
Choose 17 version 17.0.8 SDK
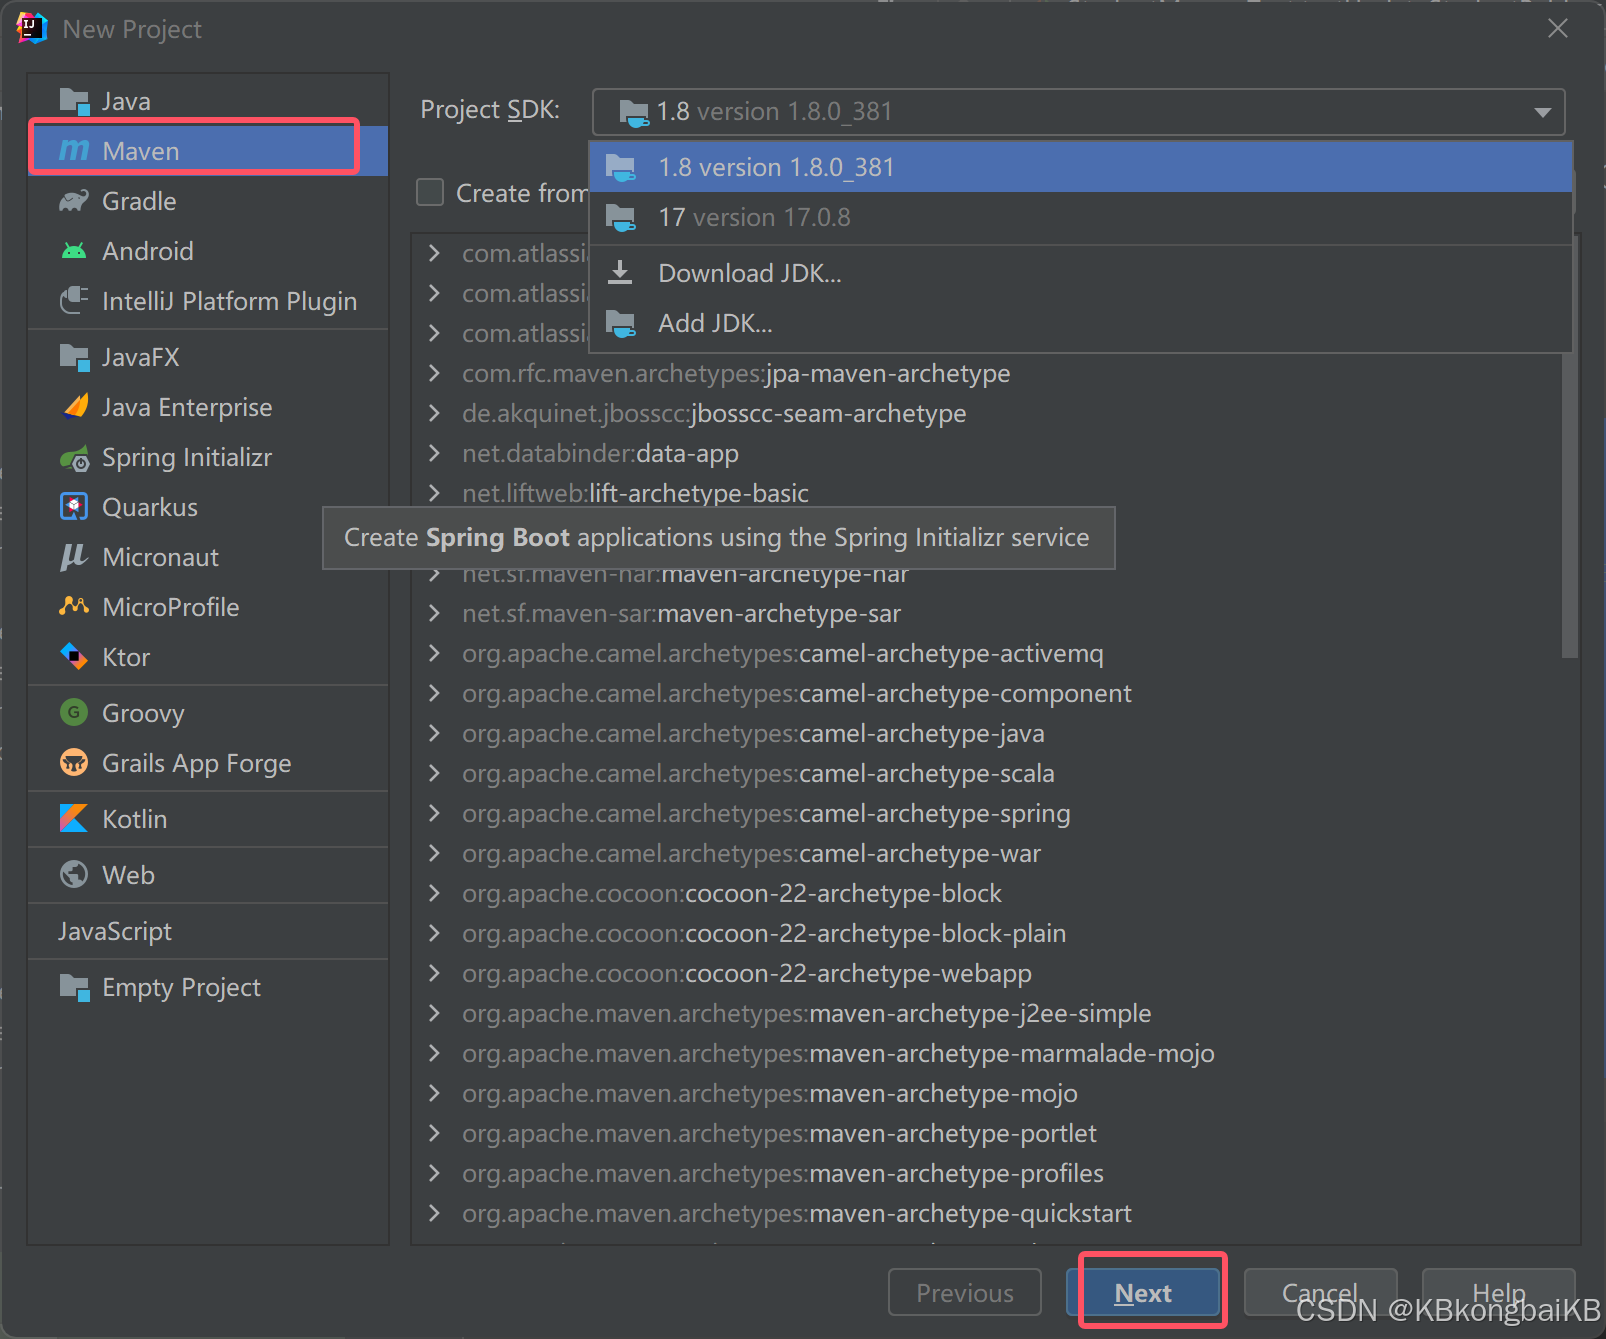pyautogui.click(x=1081, y=217)
